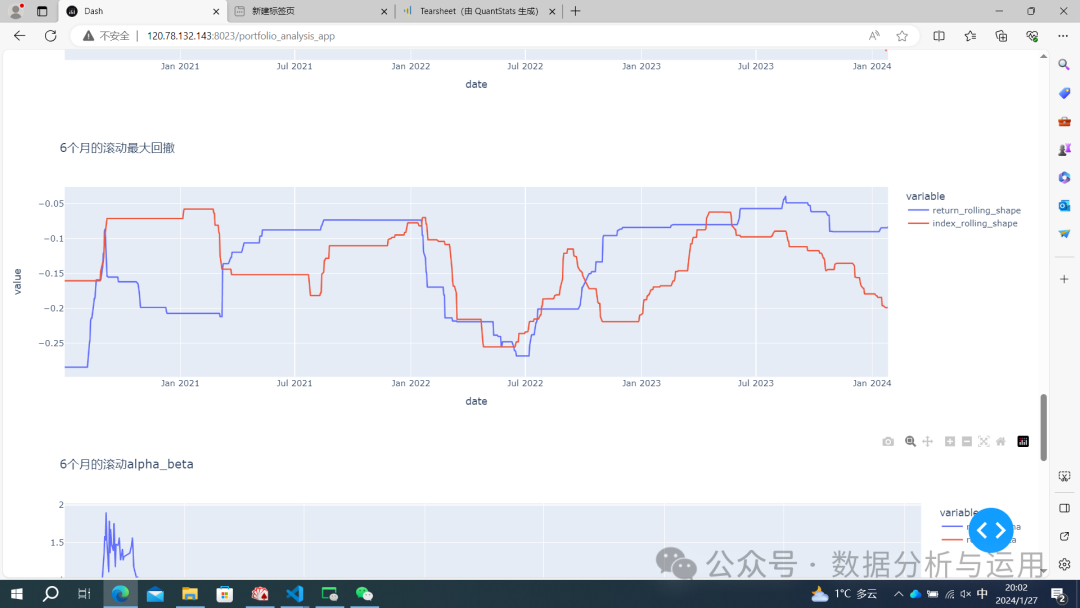Open link in new window sidebar icon
The image size is (1080, 608).
point(1064,536)
